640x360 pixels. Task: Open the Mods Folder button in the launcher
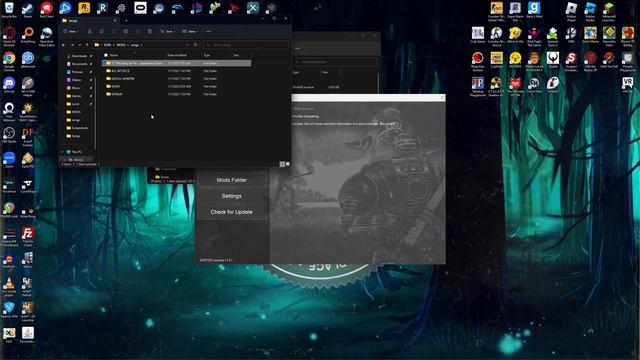coord(231,180)
